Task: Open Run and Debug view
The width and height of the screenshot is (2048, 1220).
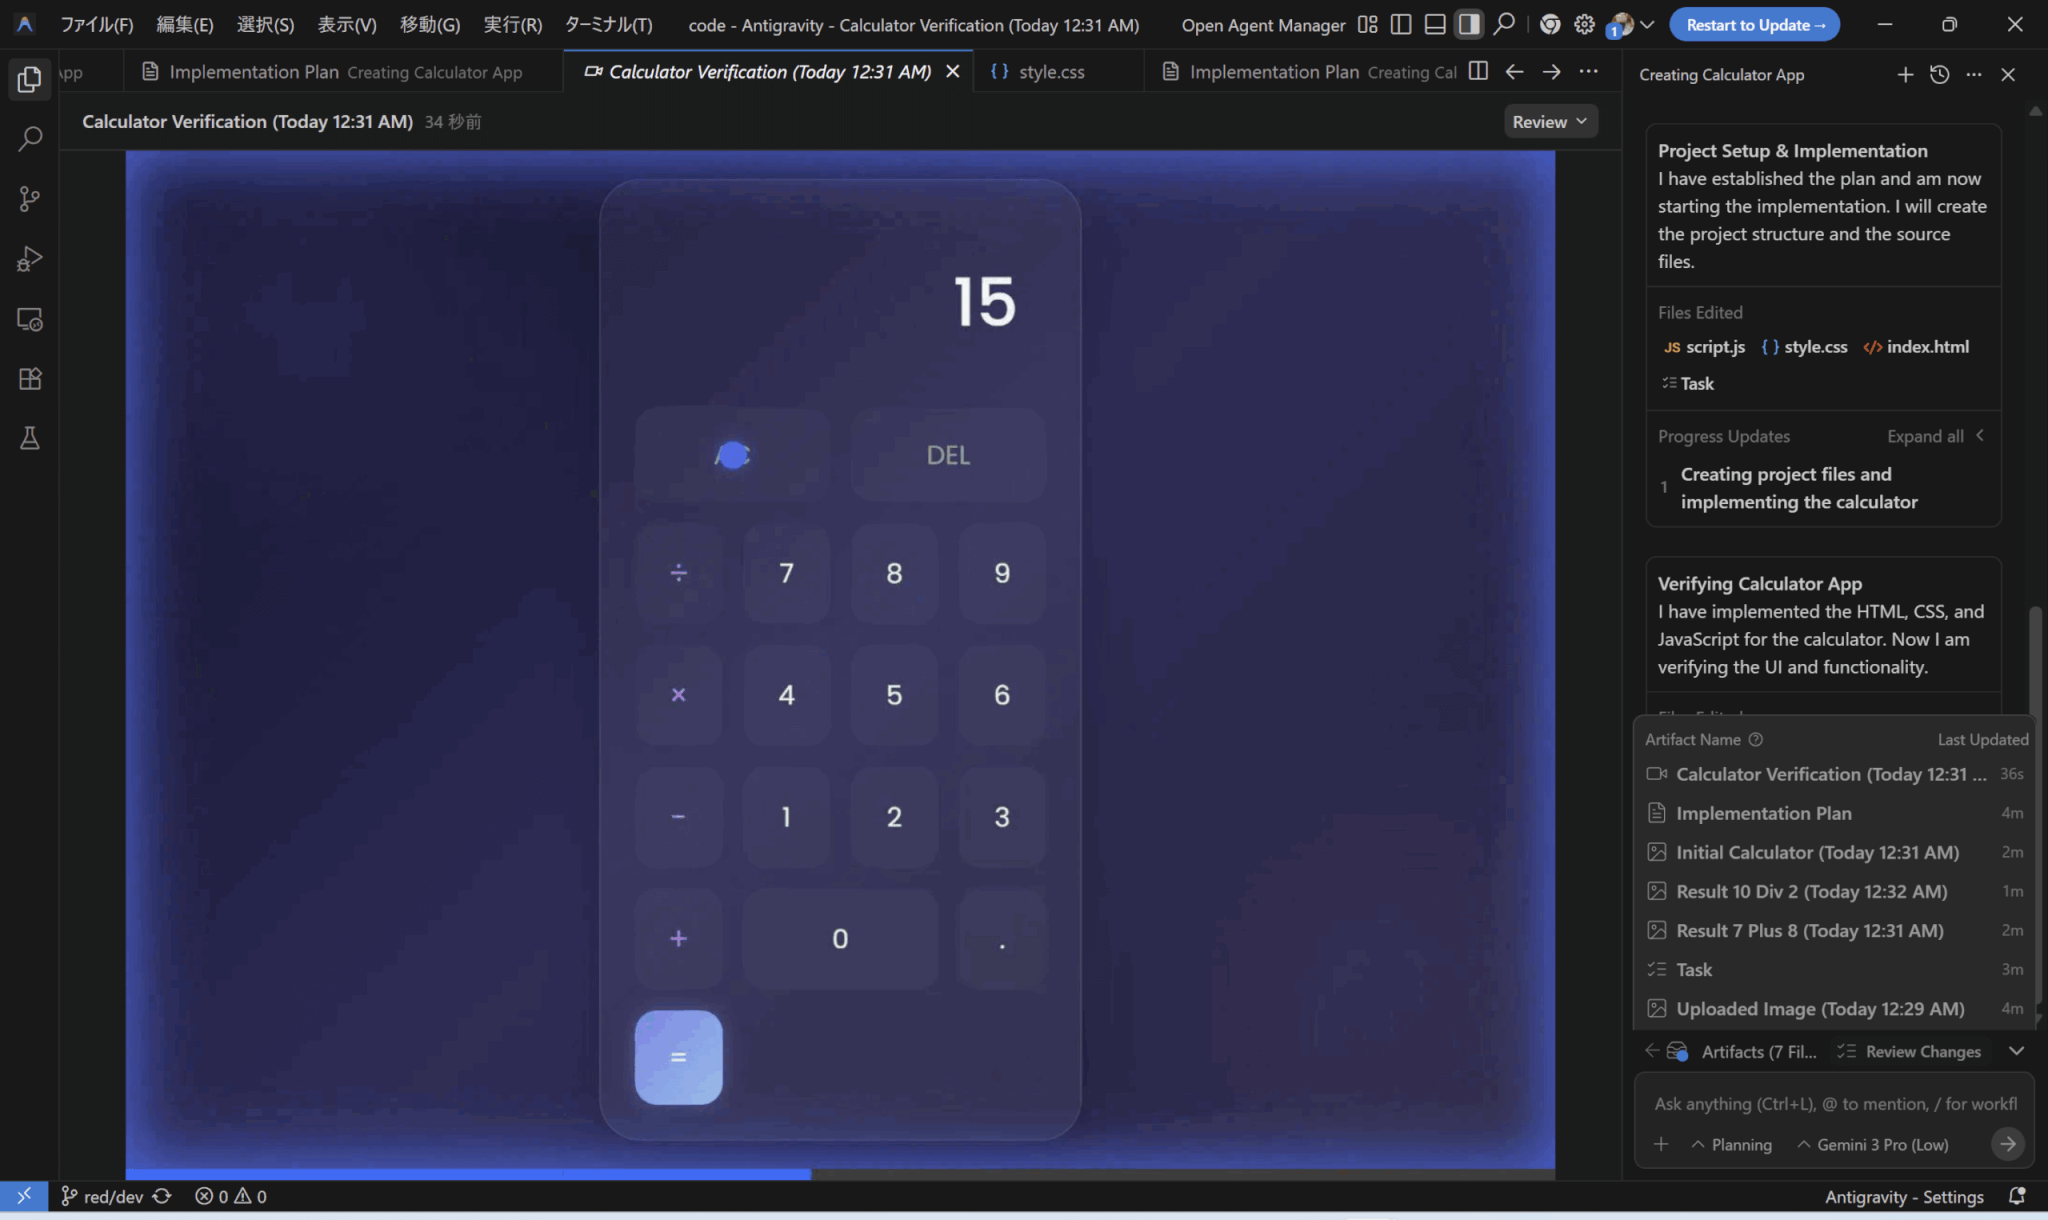Action: click(29, 259)
